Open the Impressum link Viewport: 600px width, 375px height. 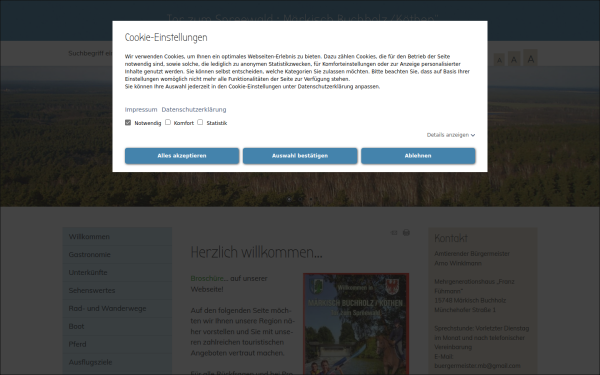[x=141, y=109]
